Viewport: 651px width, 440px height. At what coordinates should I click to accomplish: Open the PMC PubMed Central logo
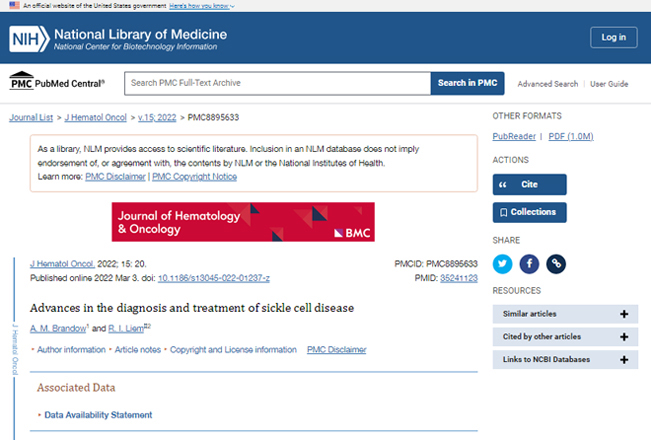point(57,81)
